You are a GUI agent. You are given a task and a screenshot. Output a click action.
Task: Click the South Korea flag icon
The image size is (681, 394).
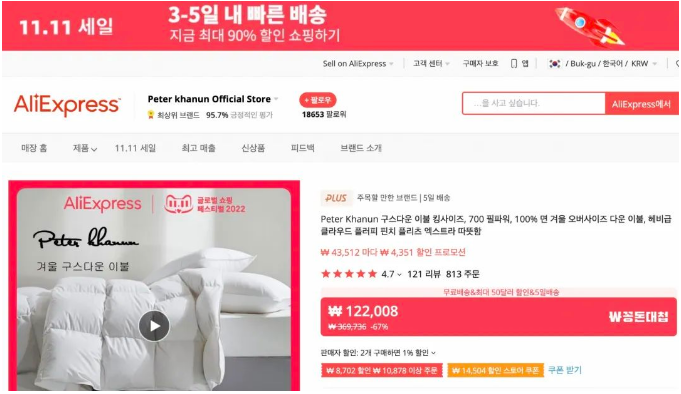click(554, 63)
